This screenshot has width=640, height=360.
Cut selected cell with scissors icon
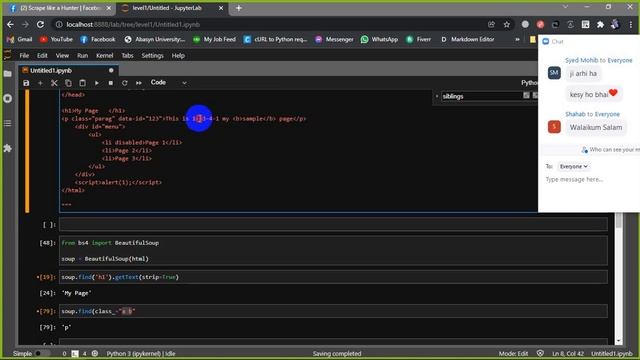click(54, 83)
